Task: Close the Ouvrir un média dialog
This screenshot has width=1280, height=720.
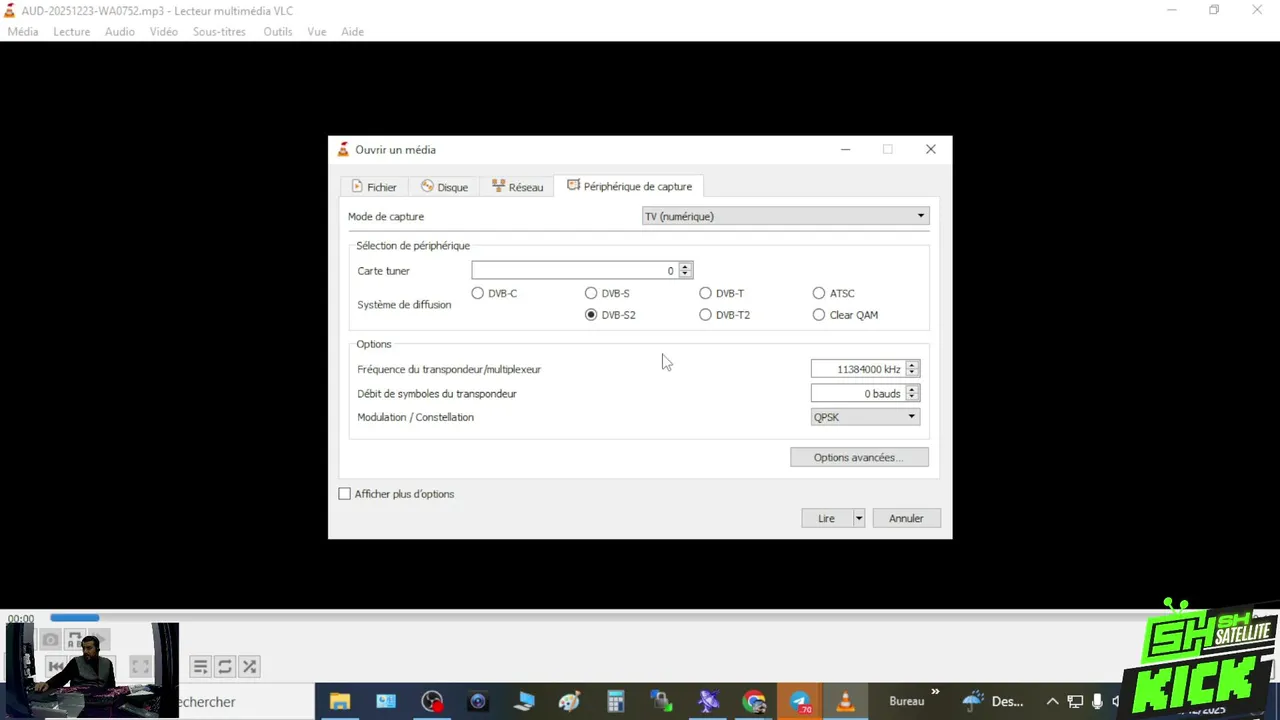Action: click(931, 149)
